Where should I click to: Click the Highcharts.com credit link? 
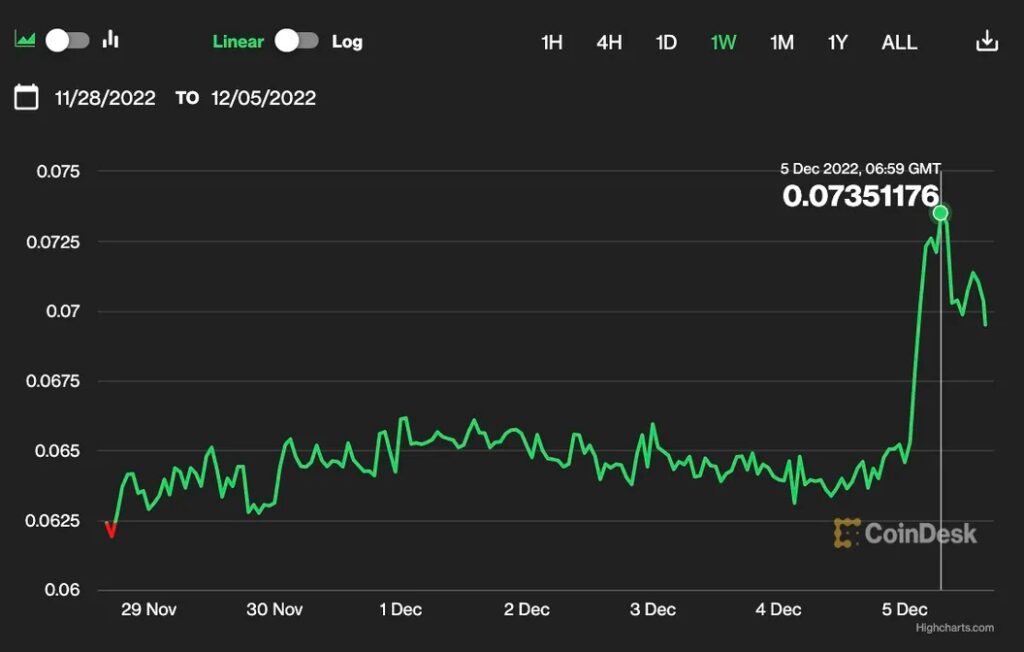point(954,628)
